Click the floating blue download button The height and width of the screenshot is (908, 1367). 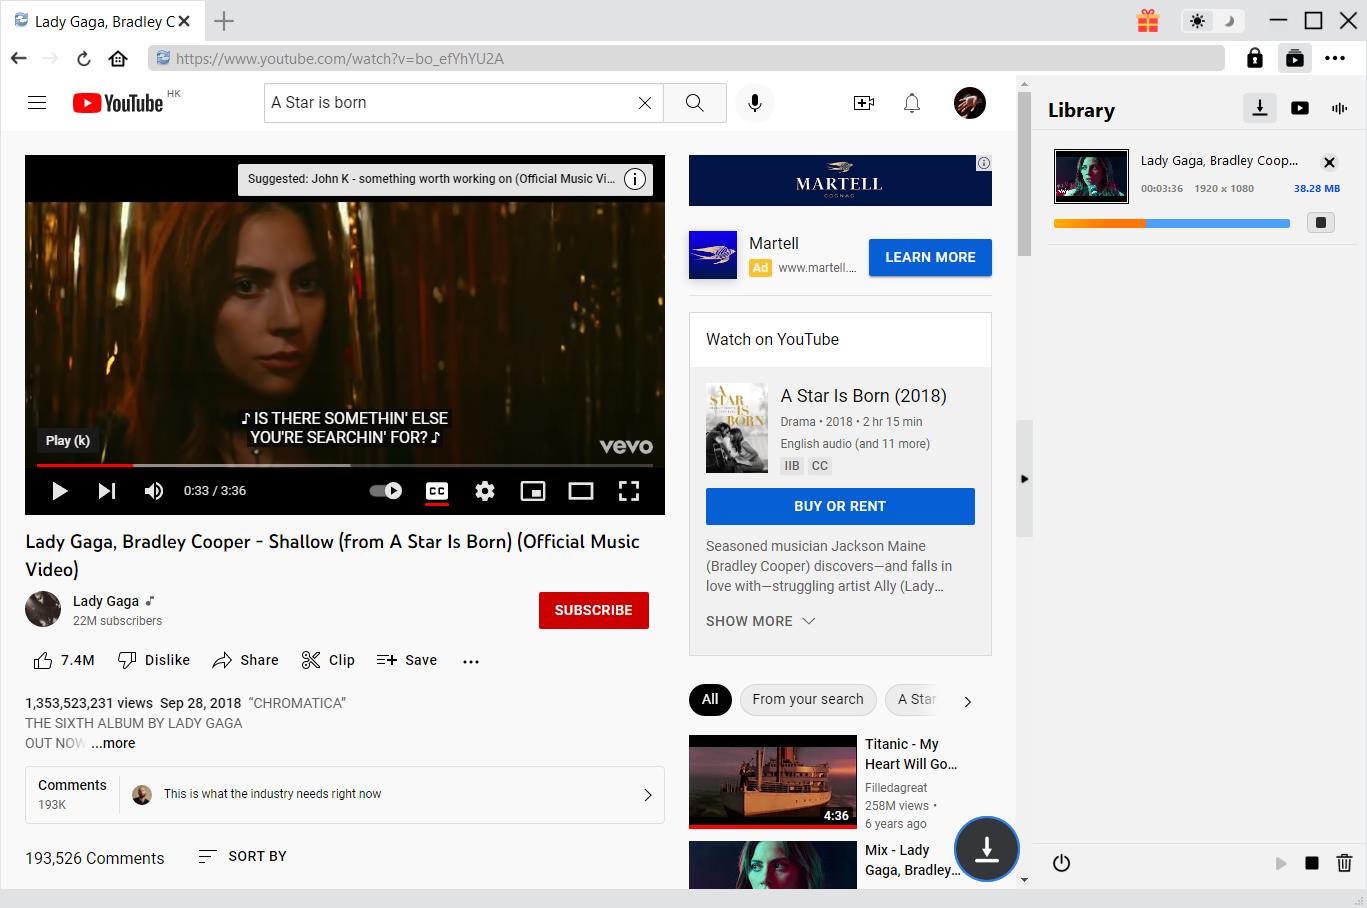click(x=986, y=849)
